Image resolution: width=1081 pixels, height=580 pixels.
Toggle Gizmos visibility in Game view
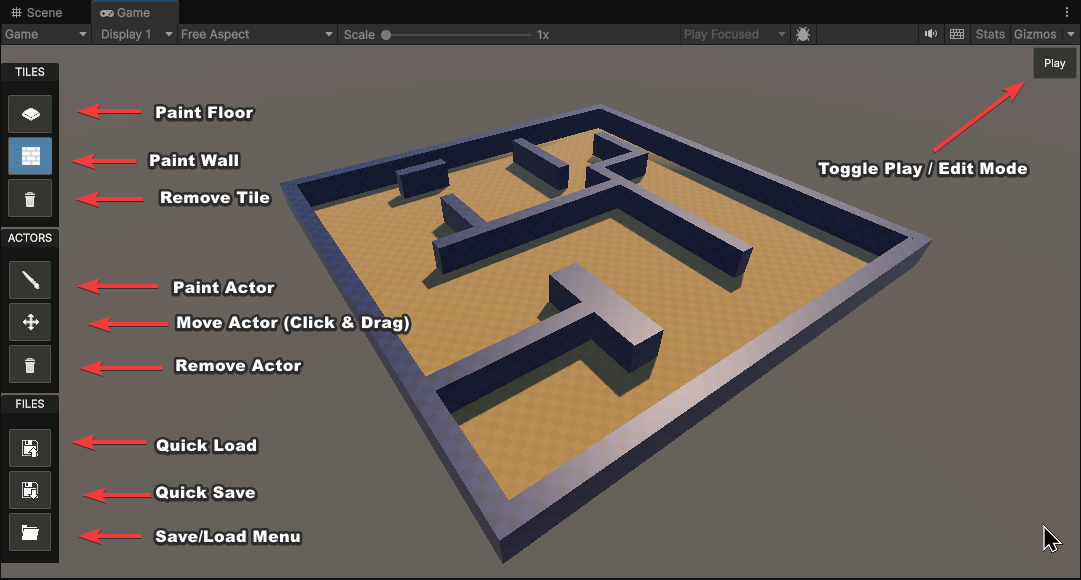[1034, 34]
